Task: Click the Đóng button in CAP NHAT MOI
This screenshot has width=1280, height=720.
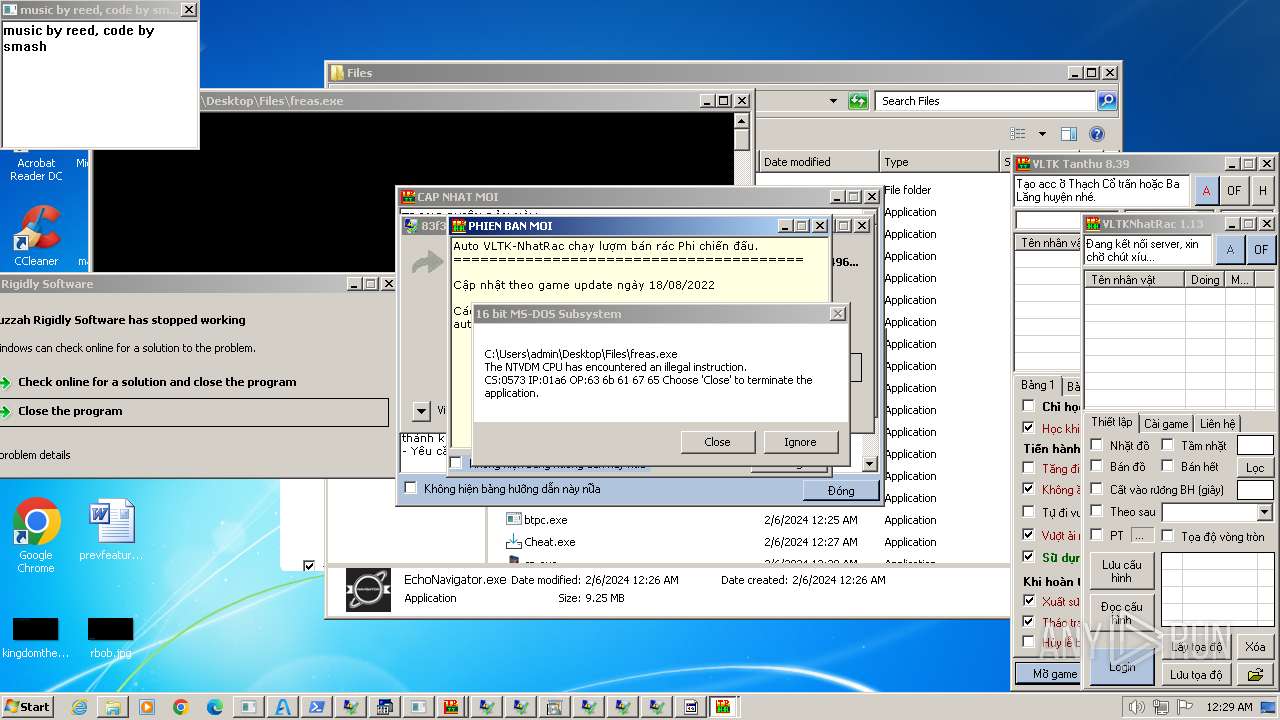Action: click(841, 490)
